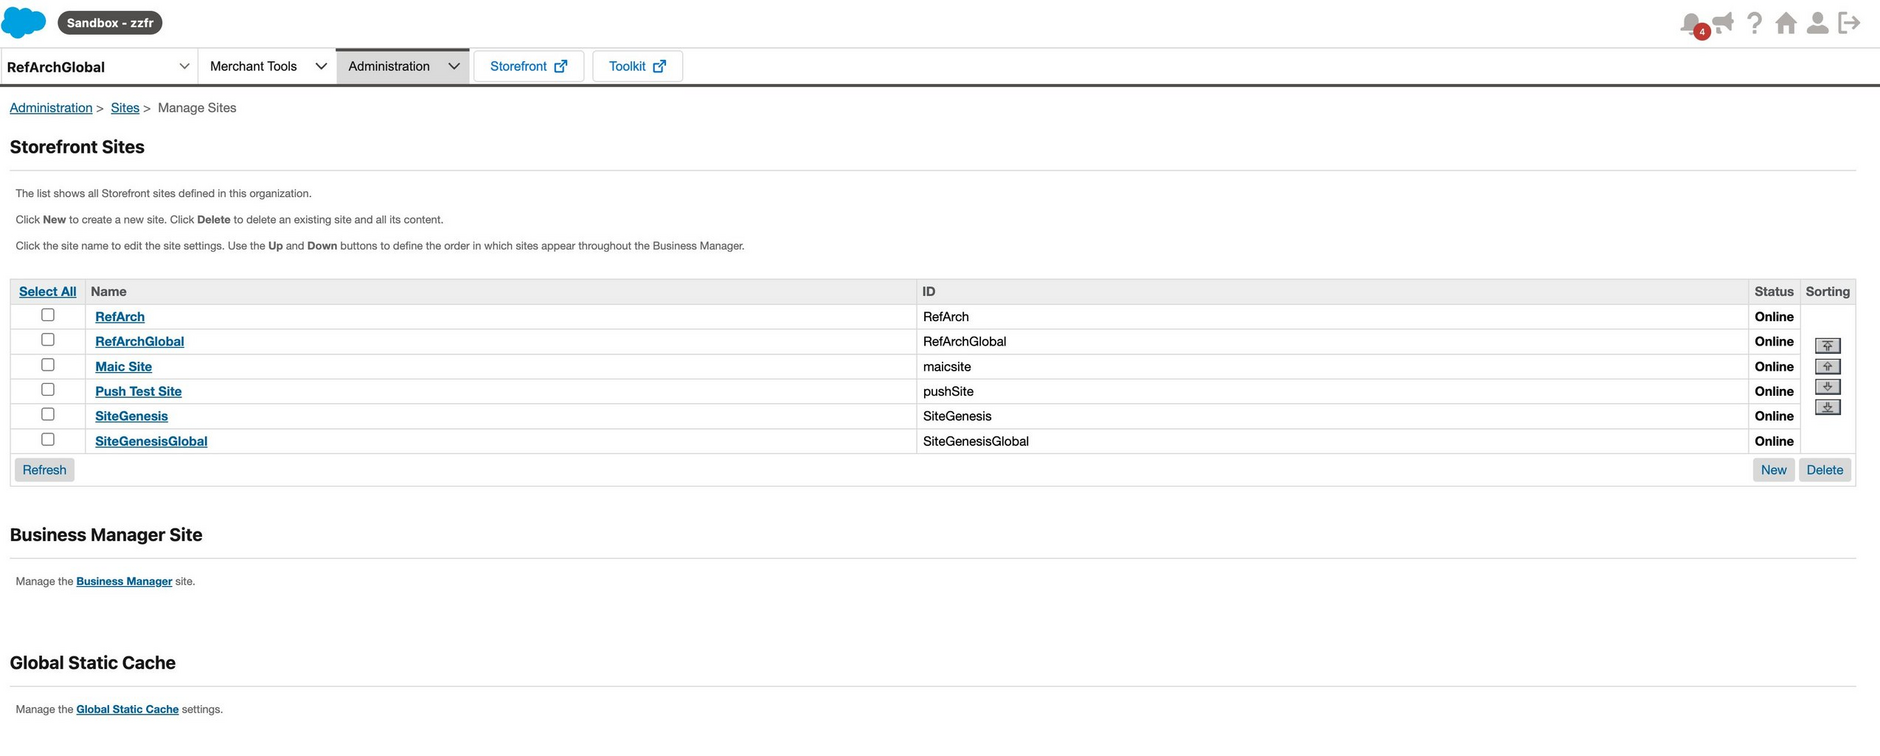Go to the home icon
The height and width of the screenshot is (756, 1880).
point(1786,23)
